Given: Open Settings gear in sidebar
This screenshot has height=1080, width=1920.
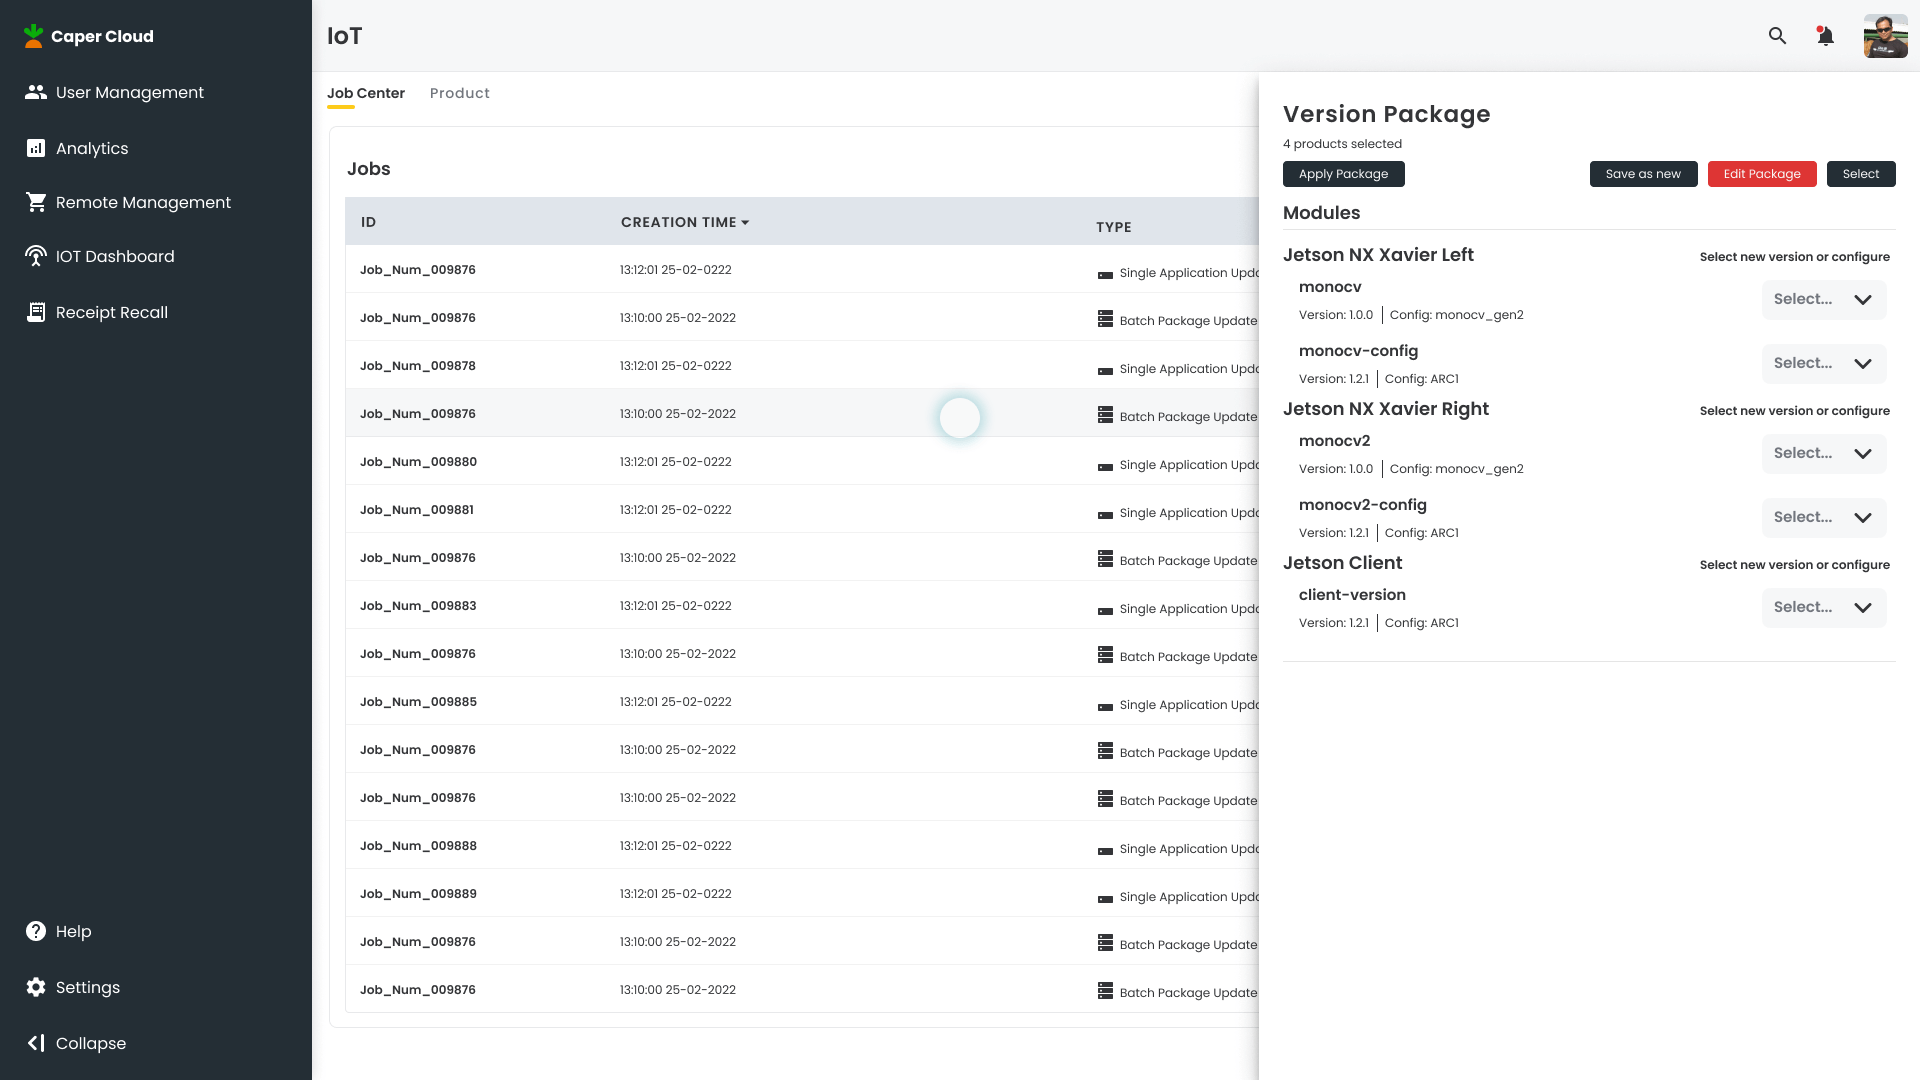Looking at the screenshot, I should tap(36, 987).
